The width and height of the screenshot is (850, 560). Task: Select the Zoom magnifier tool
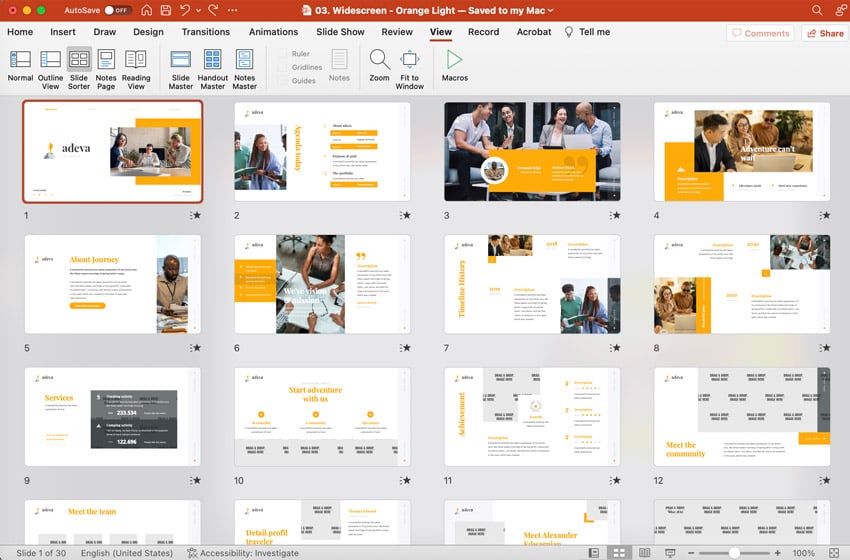point(379,65)
